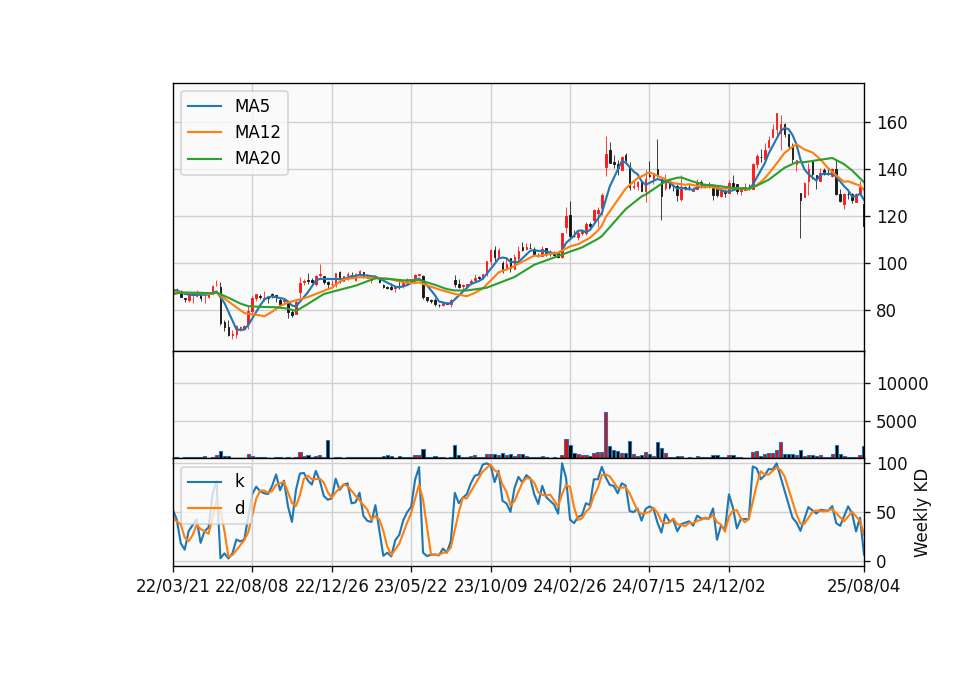Click the 23/10/09 date label
This screenshot has height=690, width=960.
click(x=490, y=586)
